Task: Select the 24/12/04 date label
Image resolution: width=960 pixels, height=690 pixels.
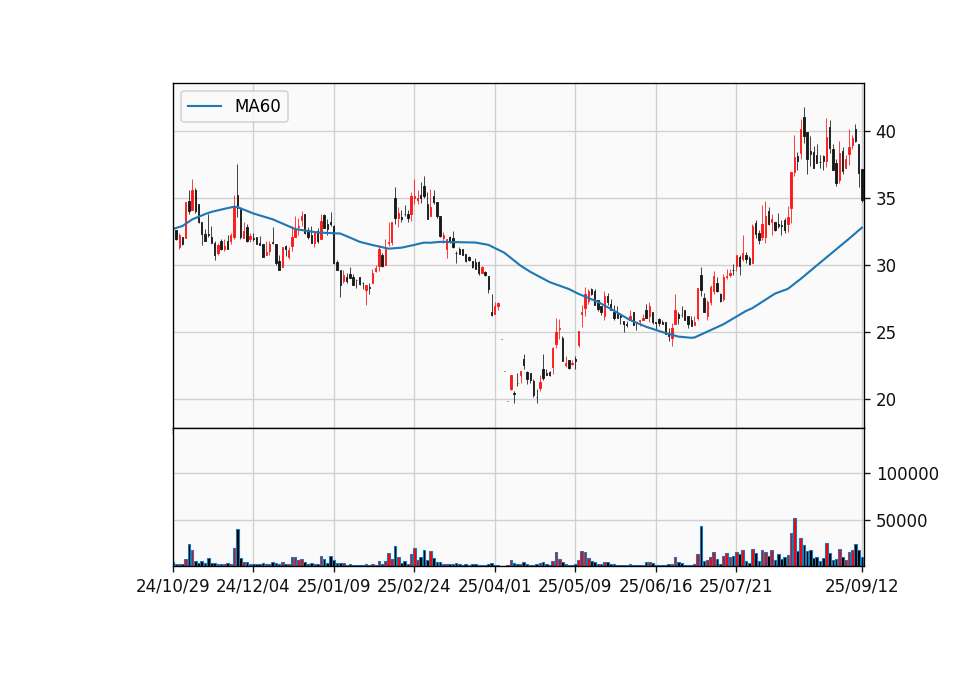Action: [x=253, y=586]
